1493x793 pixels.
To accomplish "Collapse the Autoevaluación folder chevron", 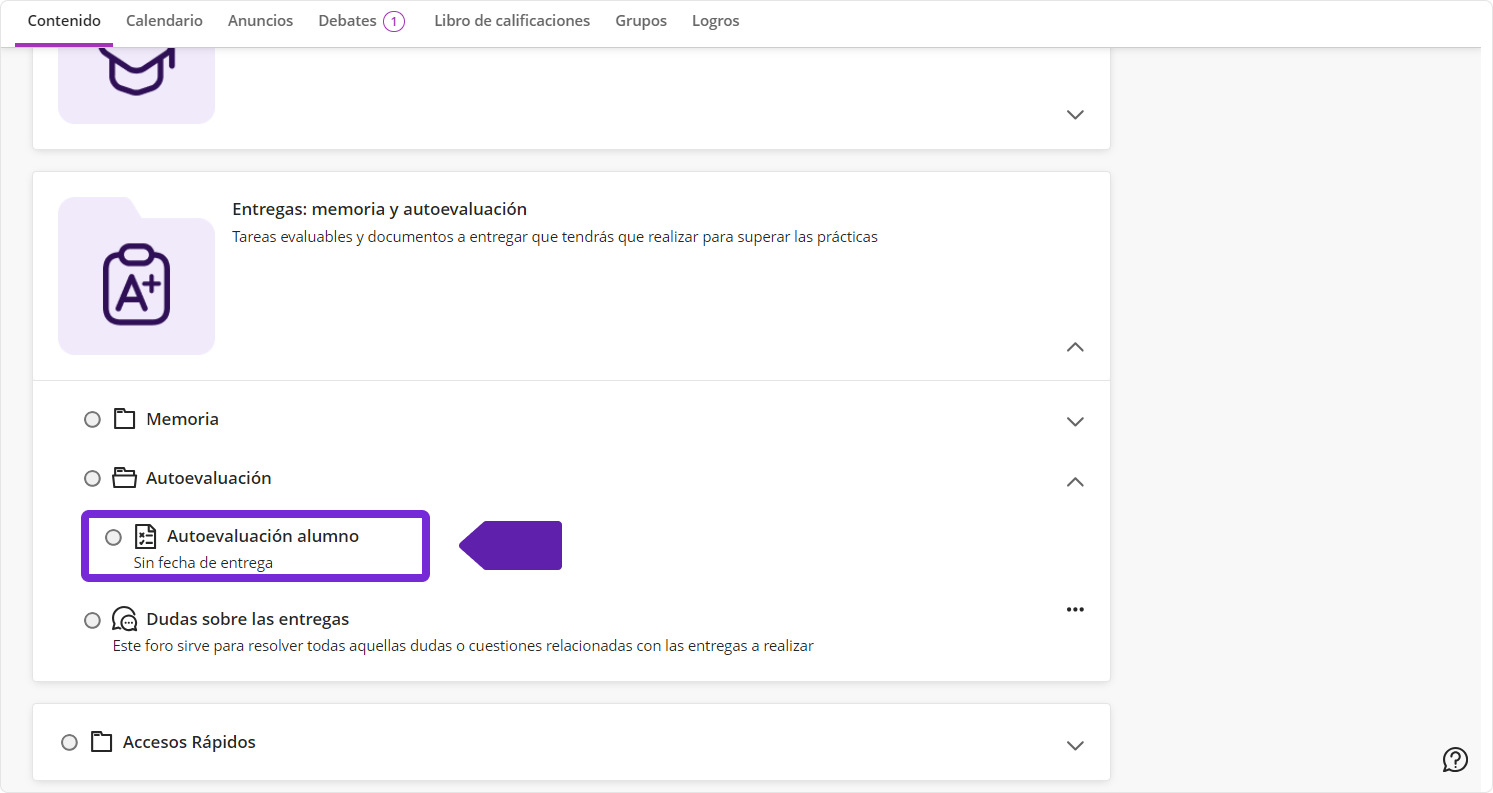I will [x=1075, y=481].
